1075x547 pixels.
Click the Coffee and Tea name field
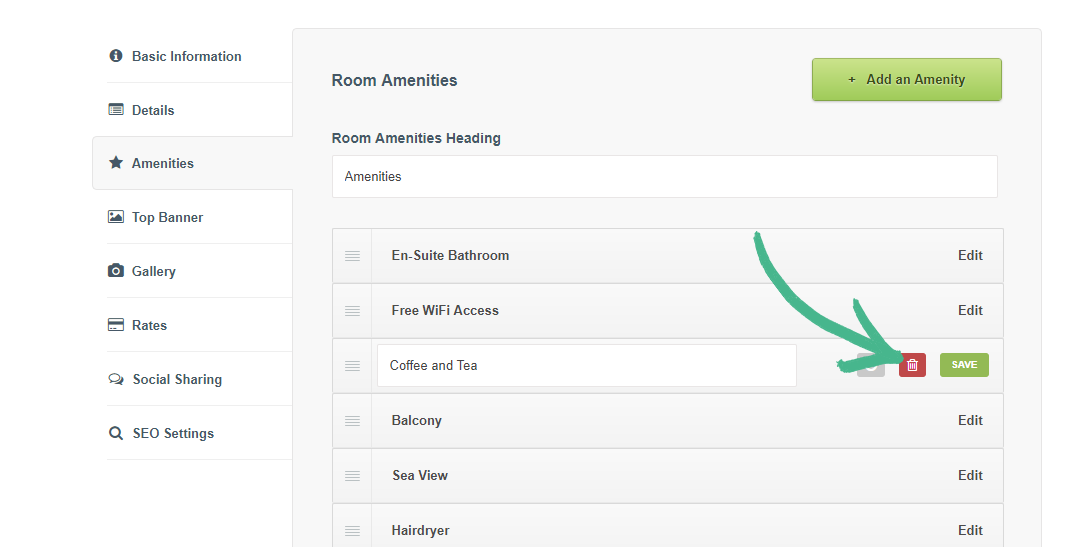[586, 366]
